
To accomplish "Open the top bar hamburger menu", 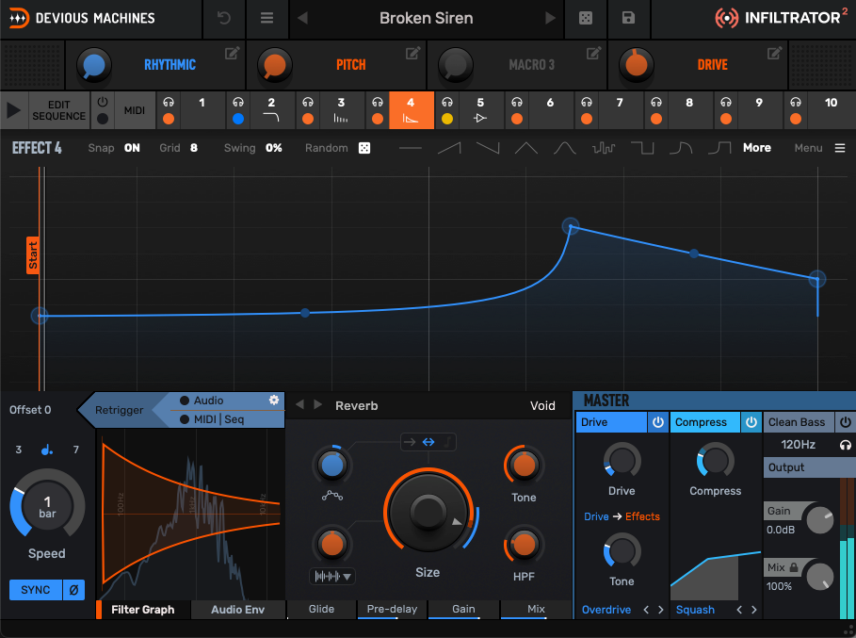I will [267, 18].
